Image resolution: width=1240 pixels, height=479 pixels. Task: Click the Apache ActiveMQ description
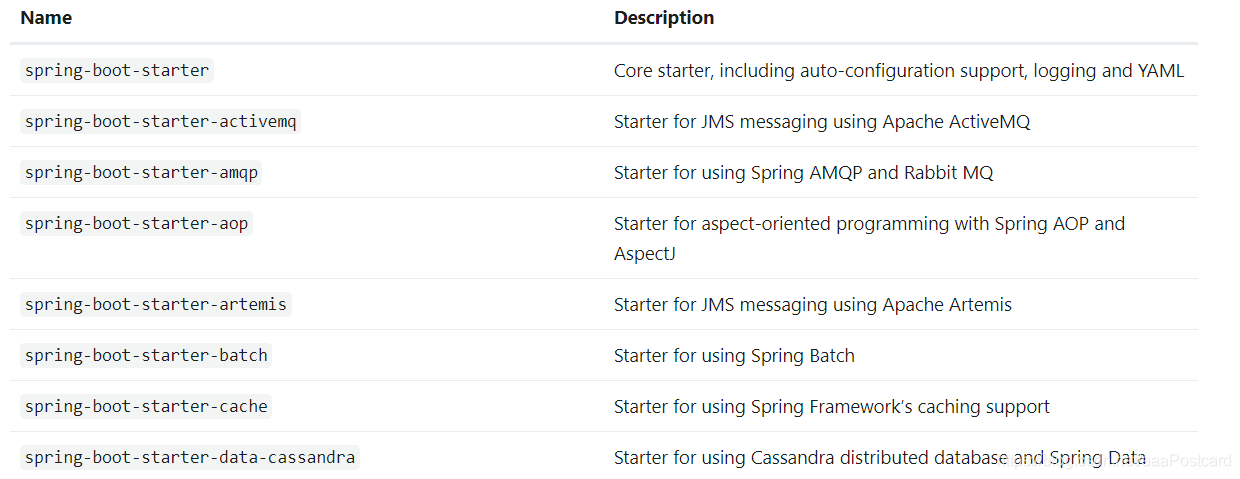[821, 122]
